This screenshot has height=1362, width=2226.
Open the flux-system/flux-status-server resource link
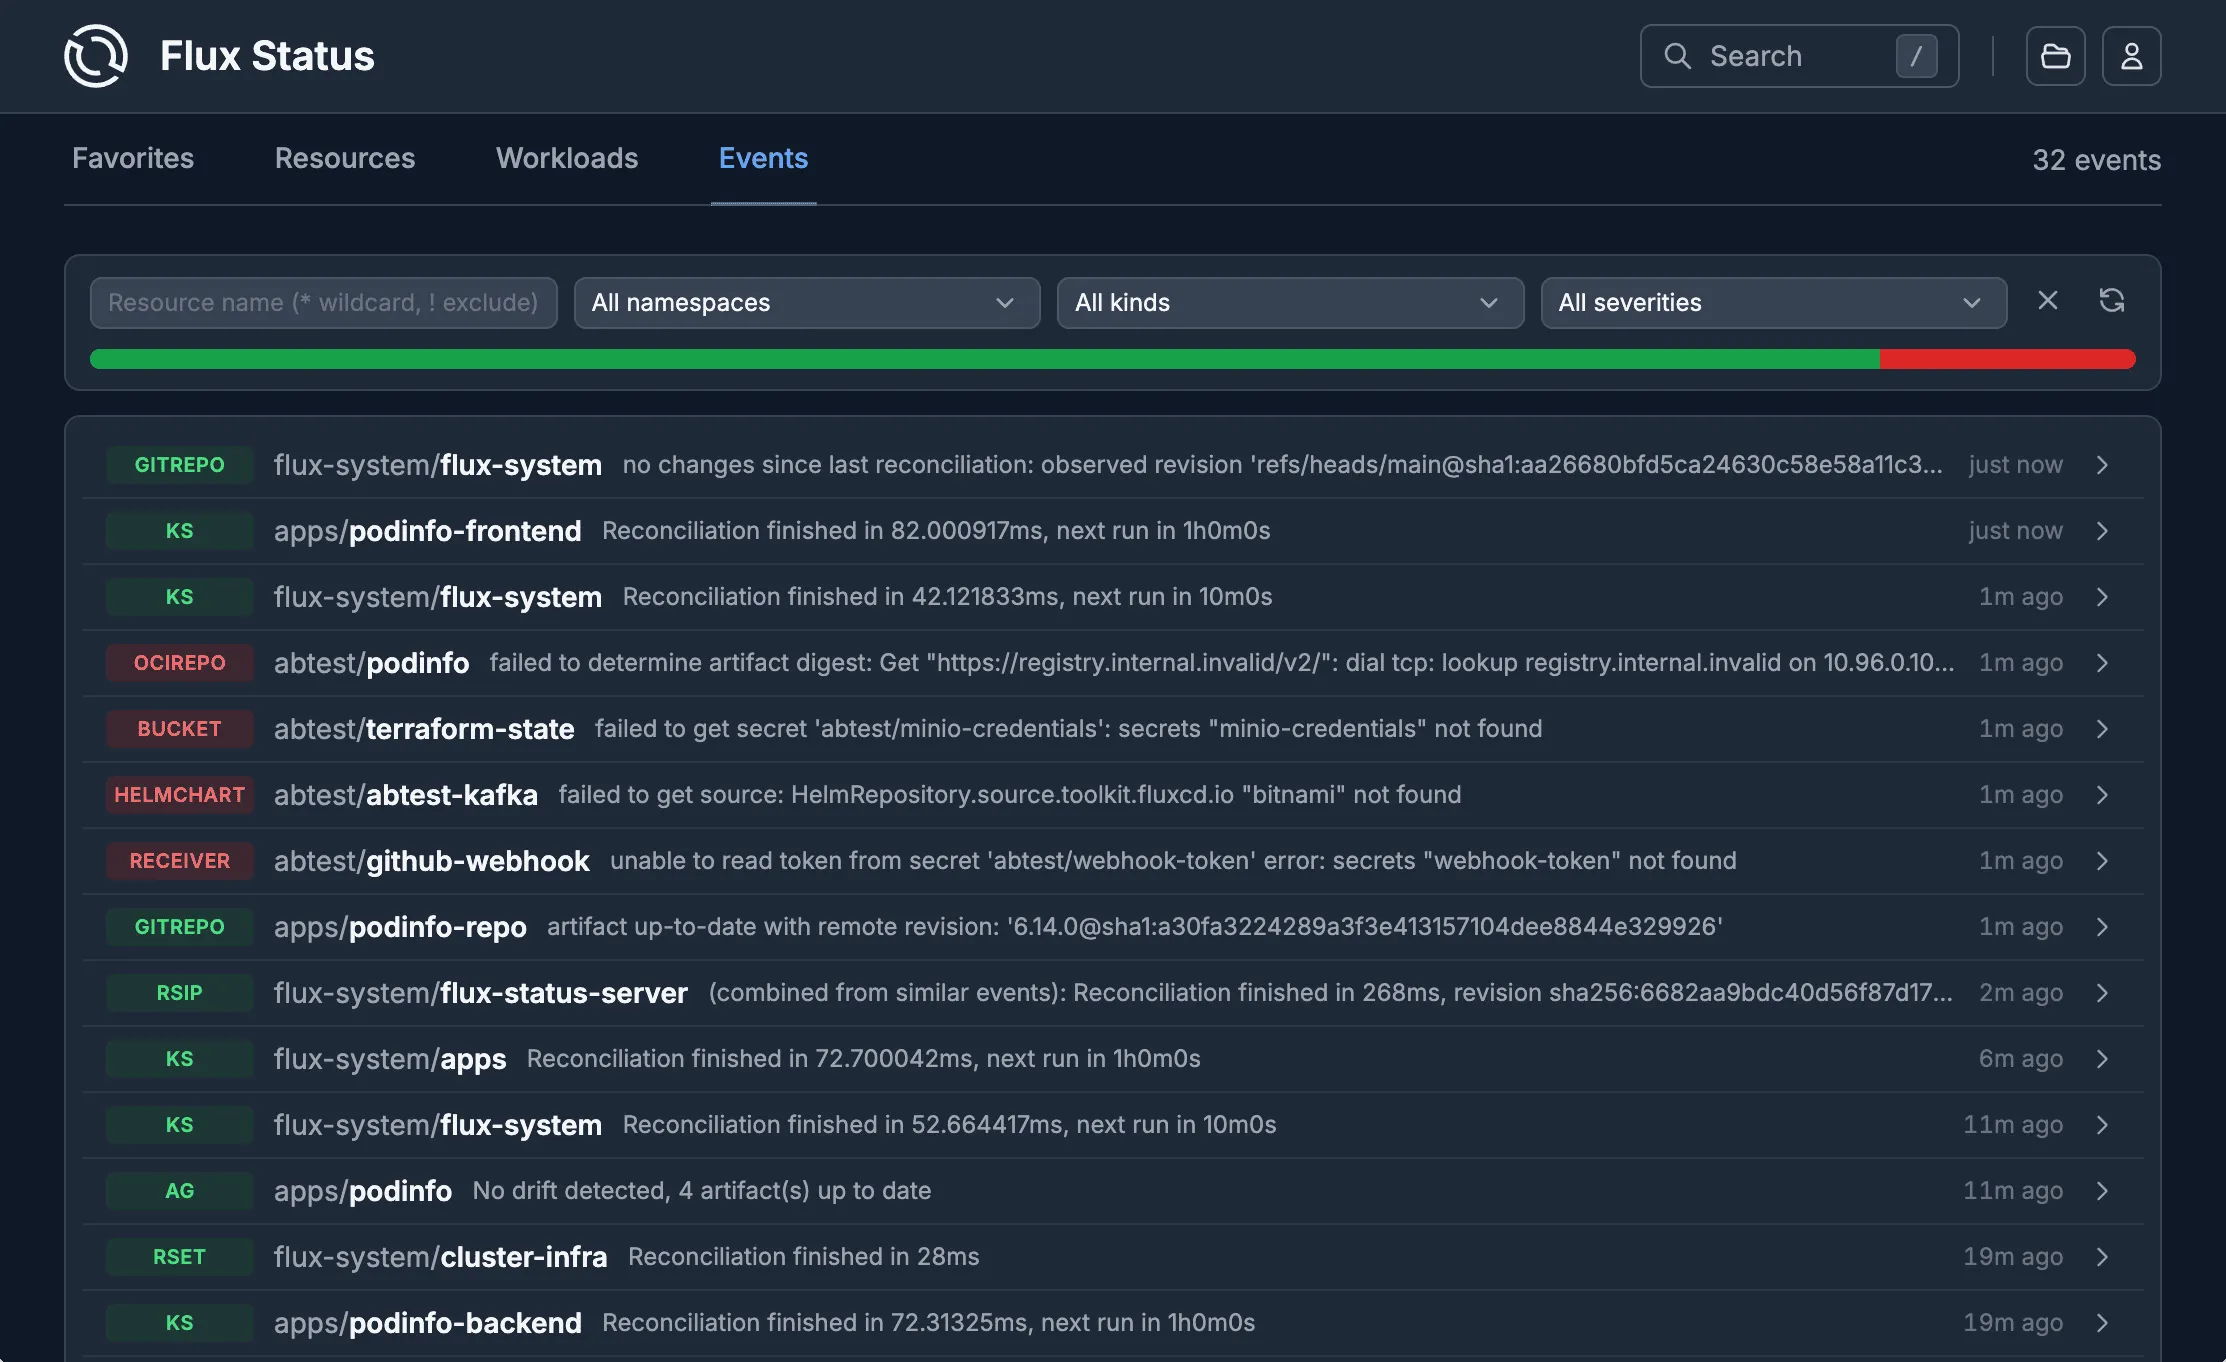coord(481,993)
